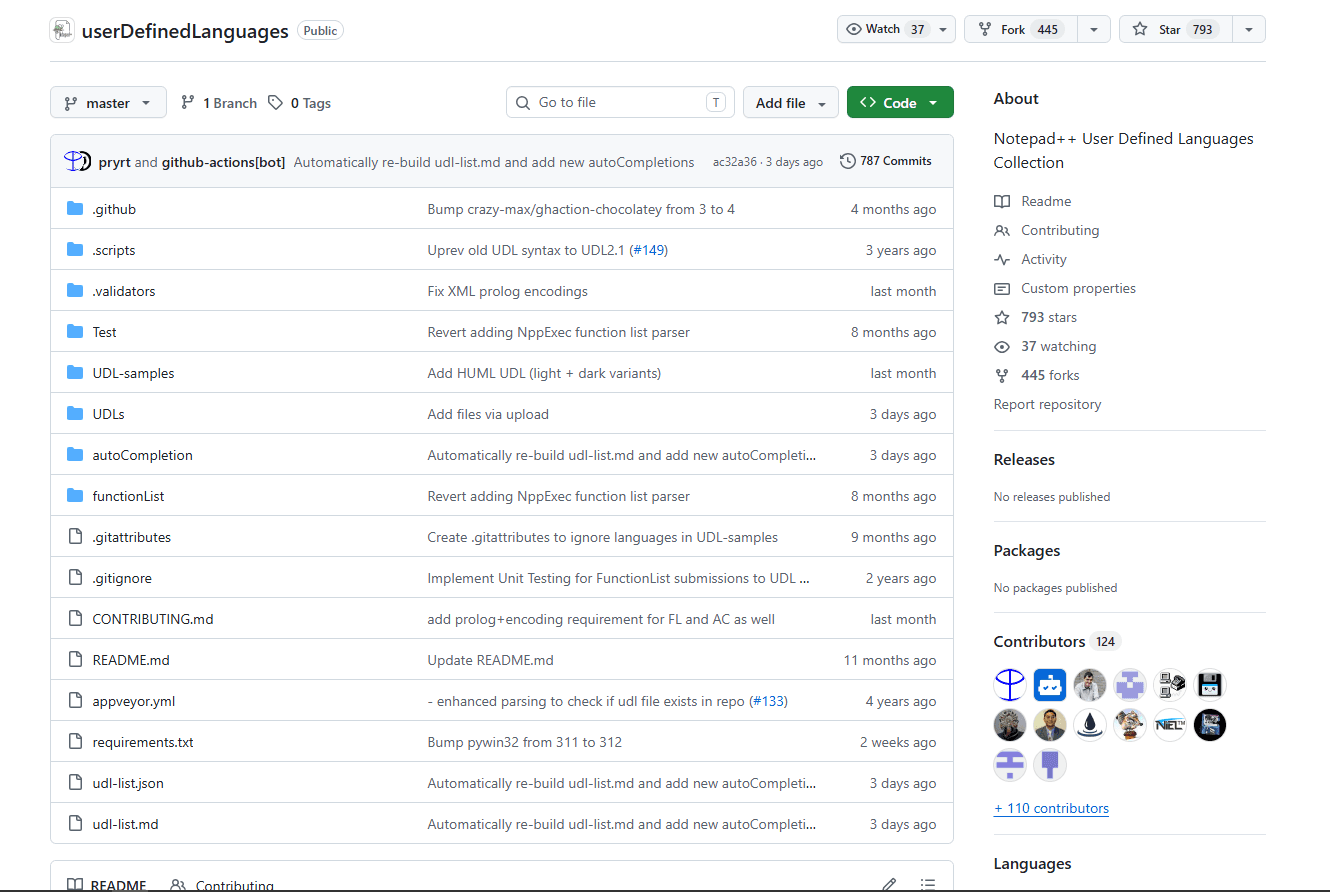Open the Packages heading link
1330x892 pixels.
(1027, 551)
